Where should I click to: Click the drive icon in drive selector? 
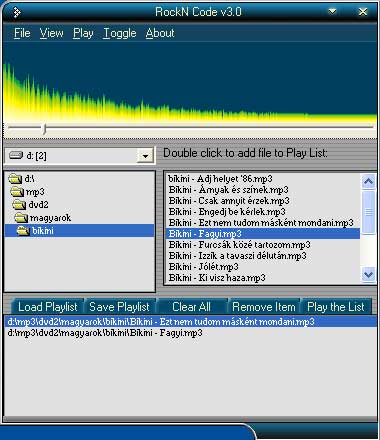tap(16, 155)
